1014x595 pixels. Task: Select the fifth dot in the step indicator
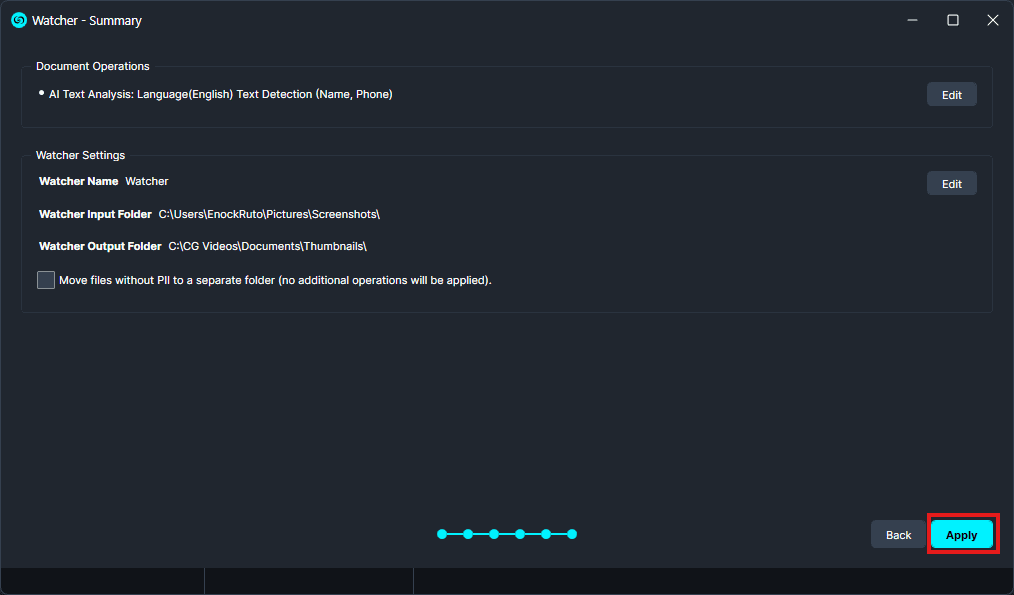546,534
